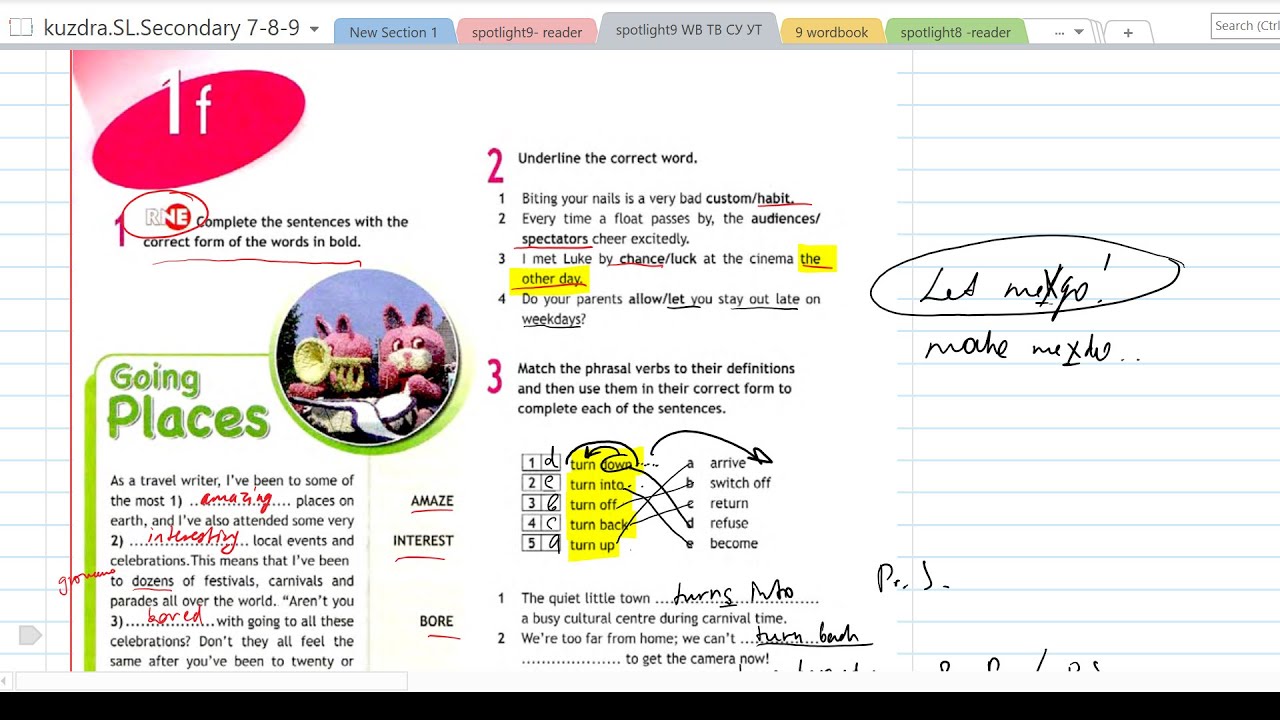
Task: Click the Going Places green heading
Action: click(188, 402)
